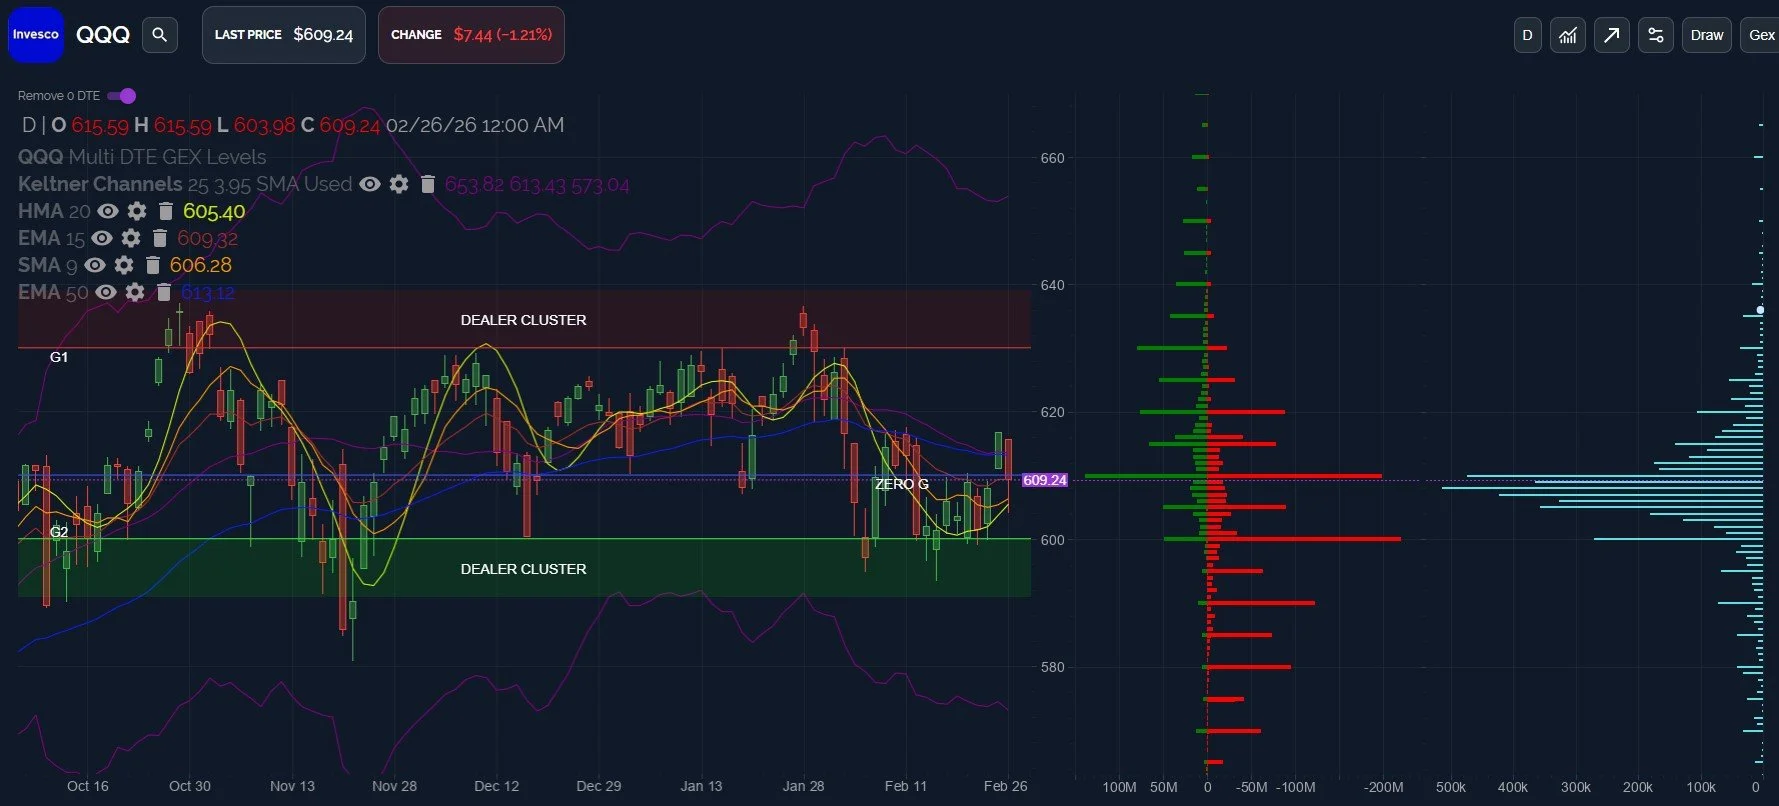Click the lower DEALER CLUSTER label

click(x=523, y=569)
